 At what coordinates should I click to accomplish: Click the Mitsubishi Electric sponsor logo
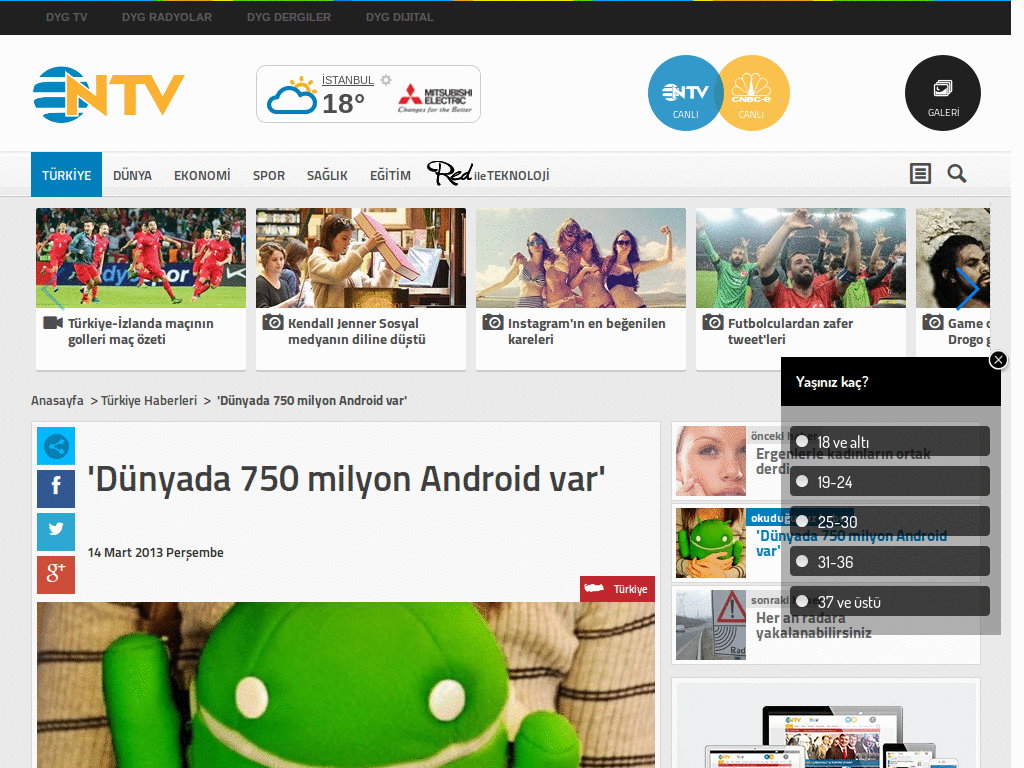[x=435, y=98]
